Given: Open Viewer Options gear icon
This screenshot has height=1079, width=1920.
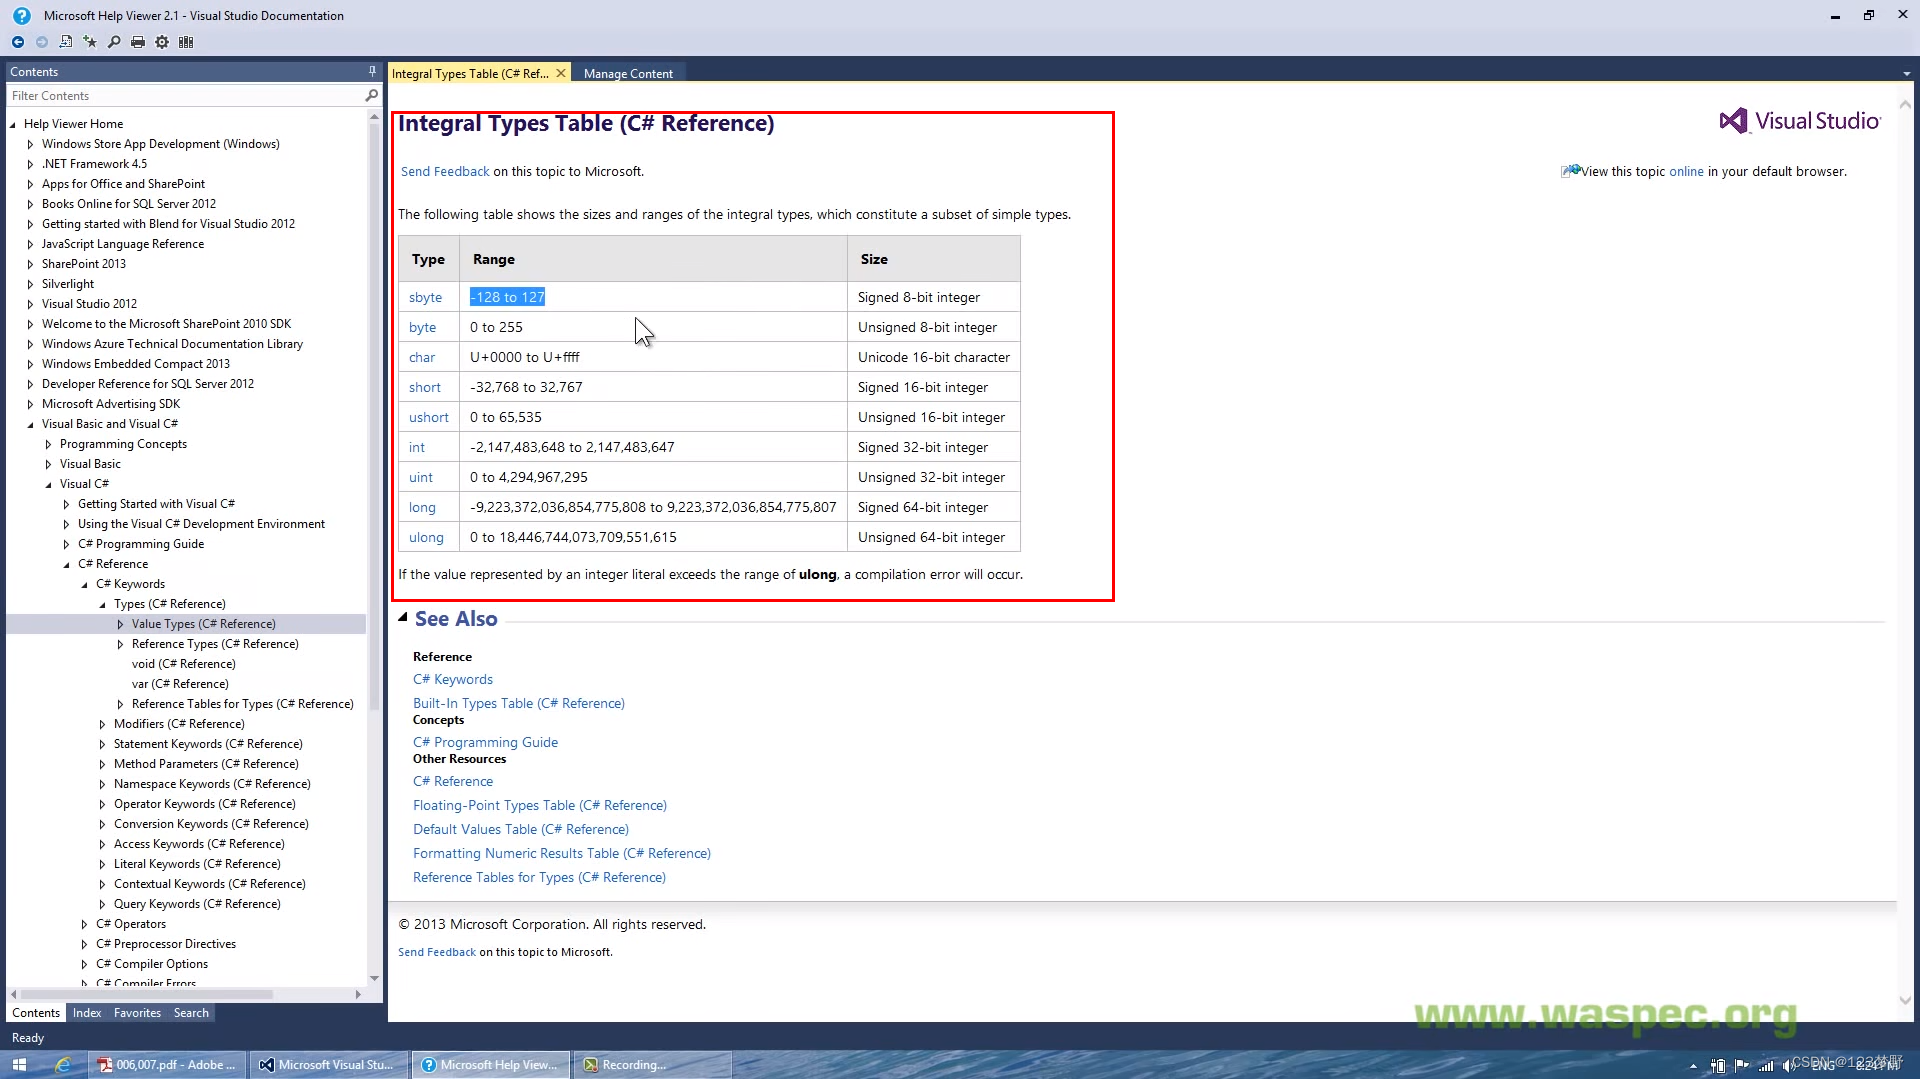Looking at the screenshot, I should 162,42.
